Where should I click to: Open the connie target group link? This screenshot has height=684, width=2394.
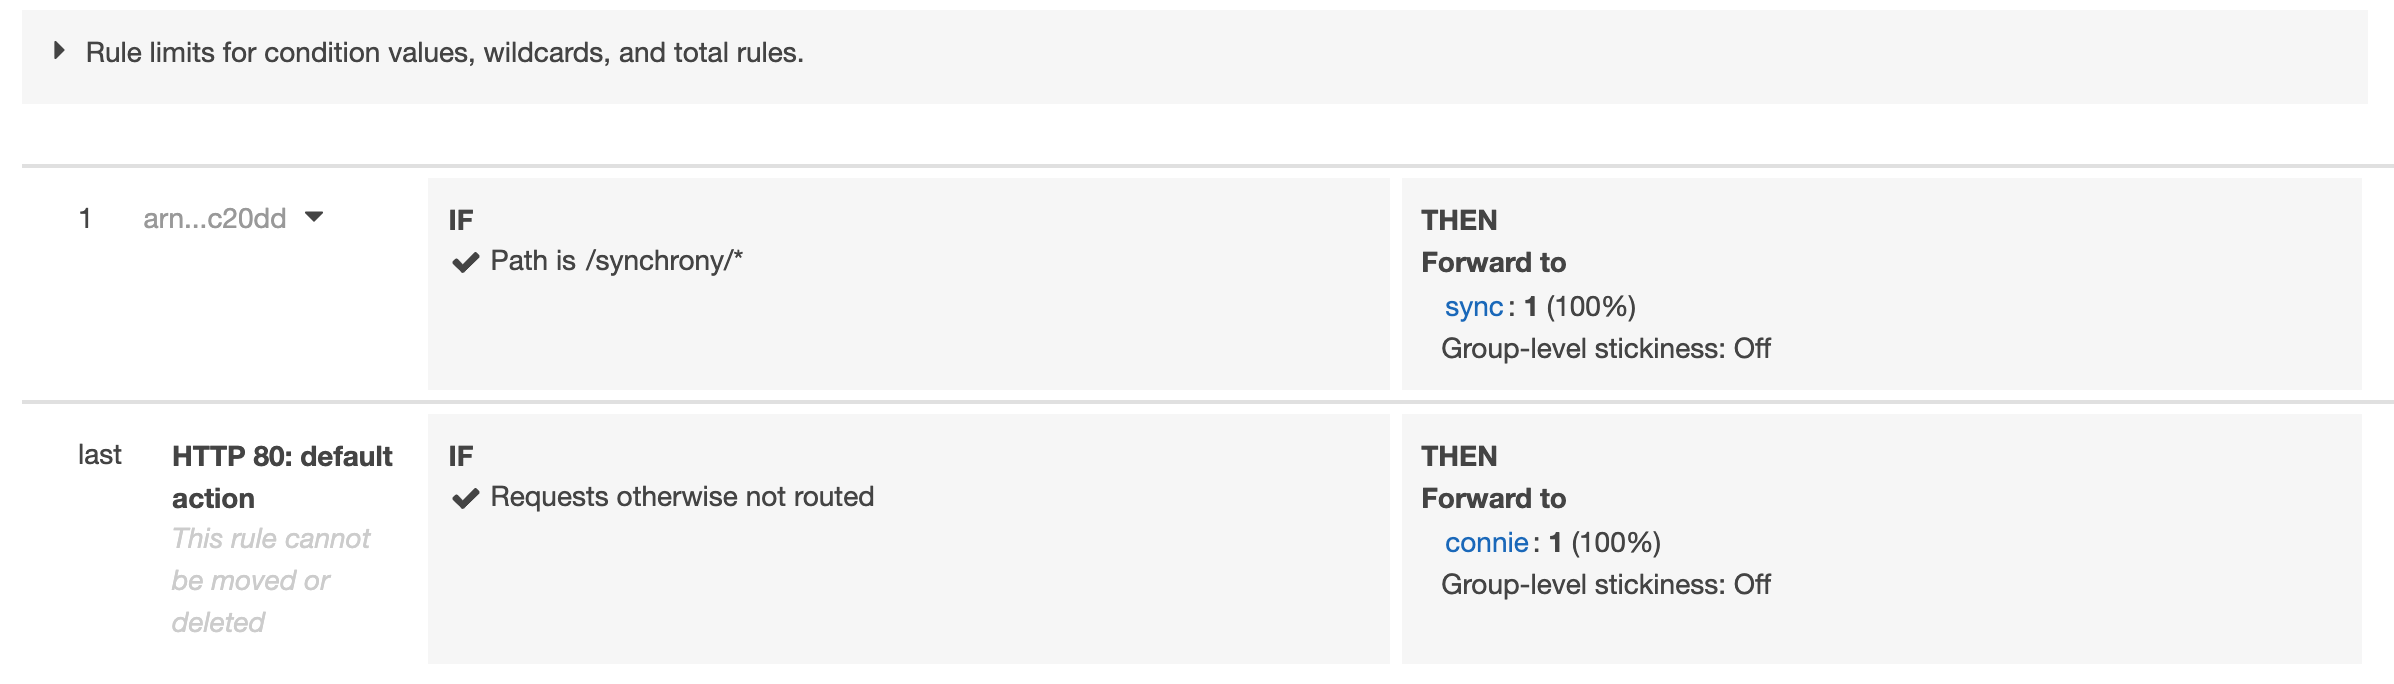1486,543
